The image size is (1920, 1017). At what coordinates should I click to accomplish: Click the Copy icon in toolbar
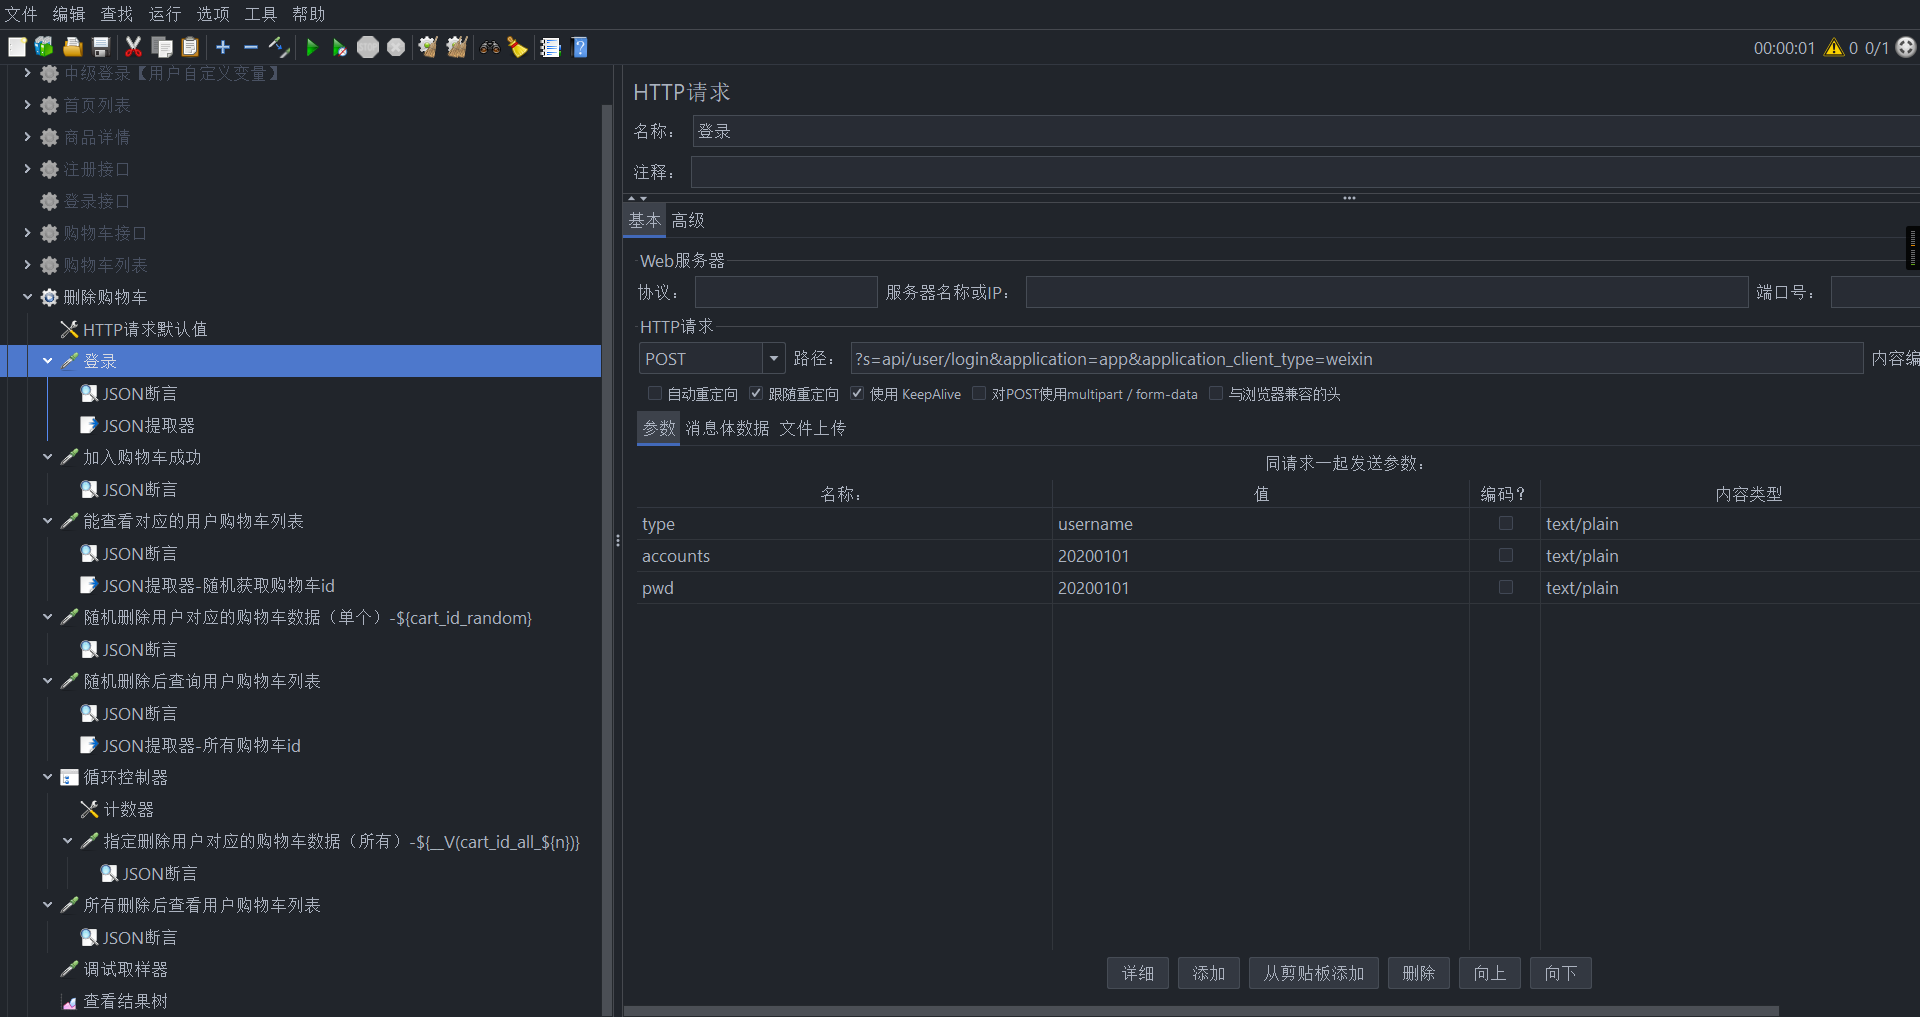[162, 47]
